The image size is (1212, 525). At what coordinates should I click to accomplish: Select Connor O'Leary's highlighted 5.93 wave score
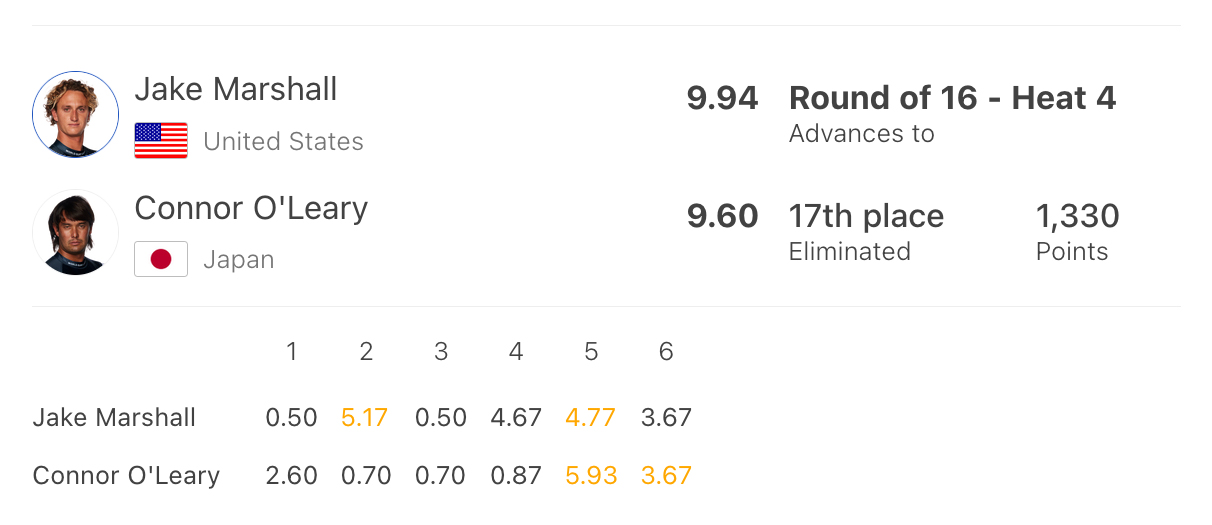[x=591, y=475]
